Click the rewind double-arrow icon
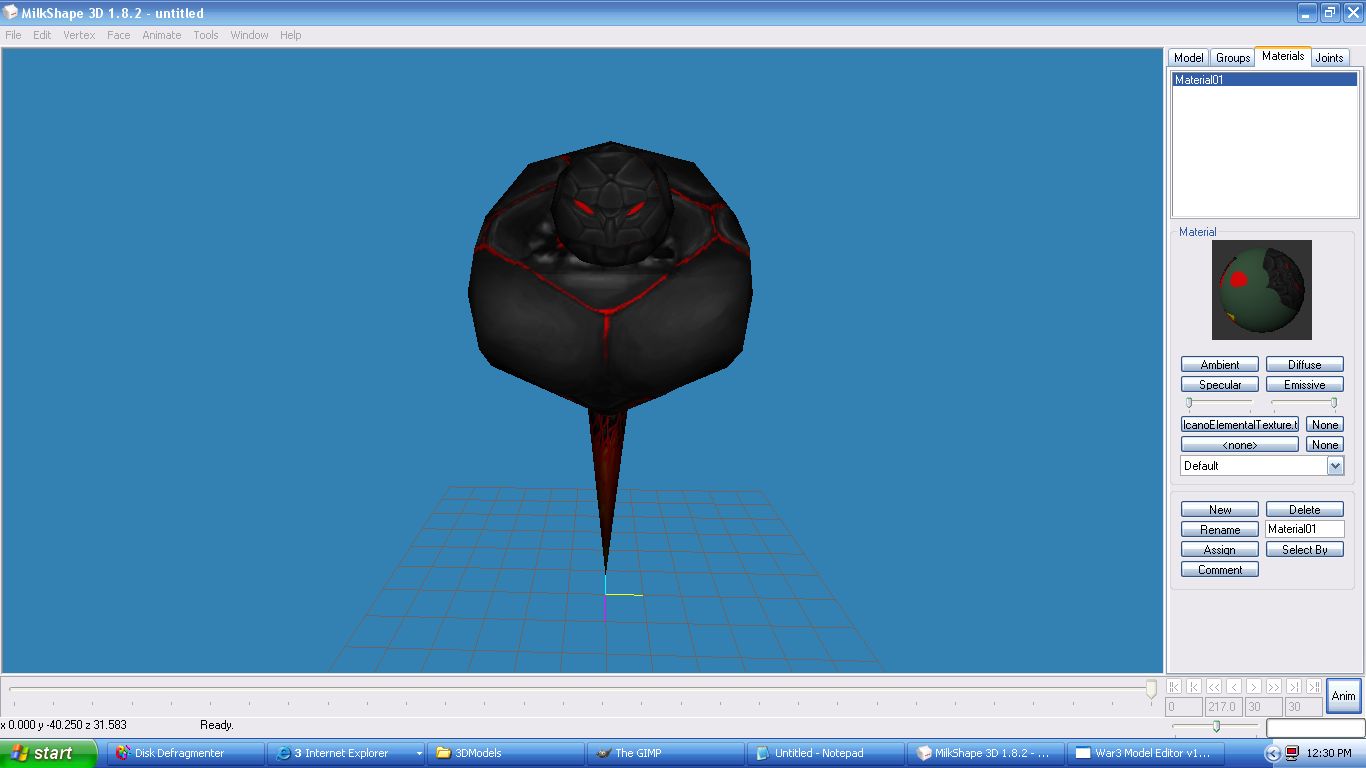This screenshot has height=768, width=1366. click(1214, 687)
